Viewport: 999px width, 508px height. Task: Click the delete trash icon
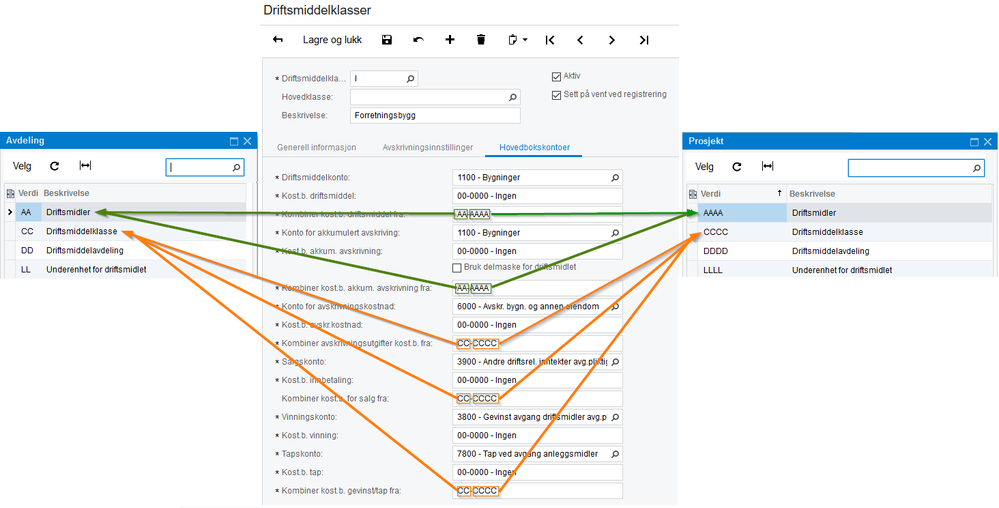tap(481, 40)
